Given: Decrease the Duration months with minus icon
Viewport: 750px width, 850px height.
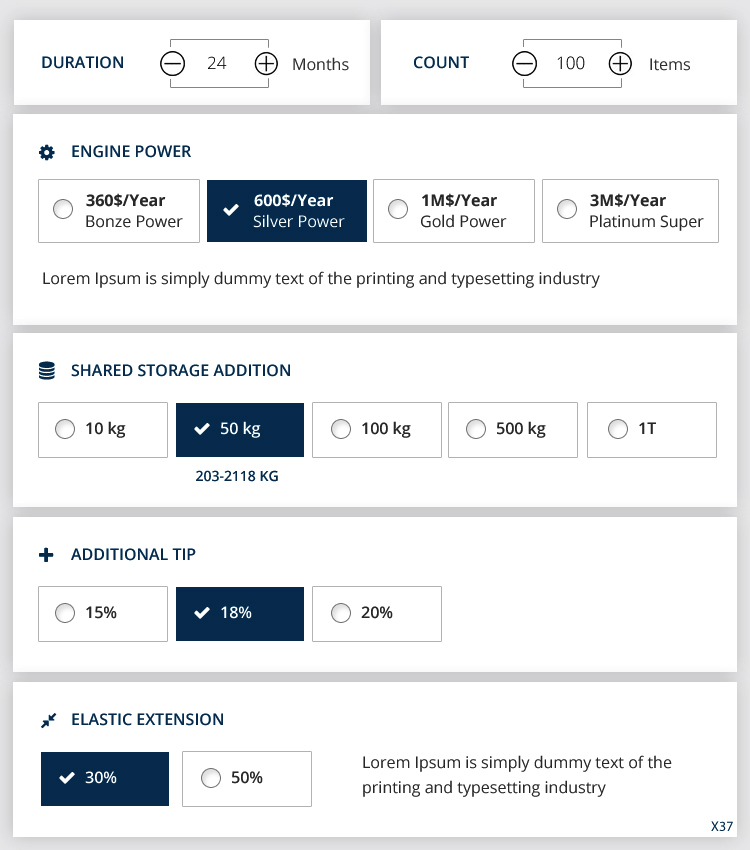Looking at the screenshot, I should tap(173, 64).
